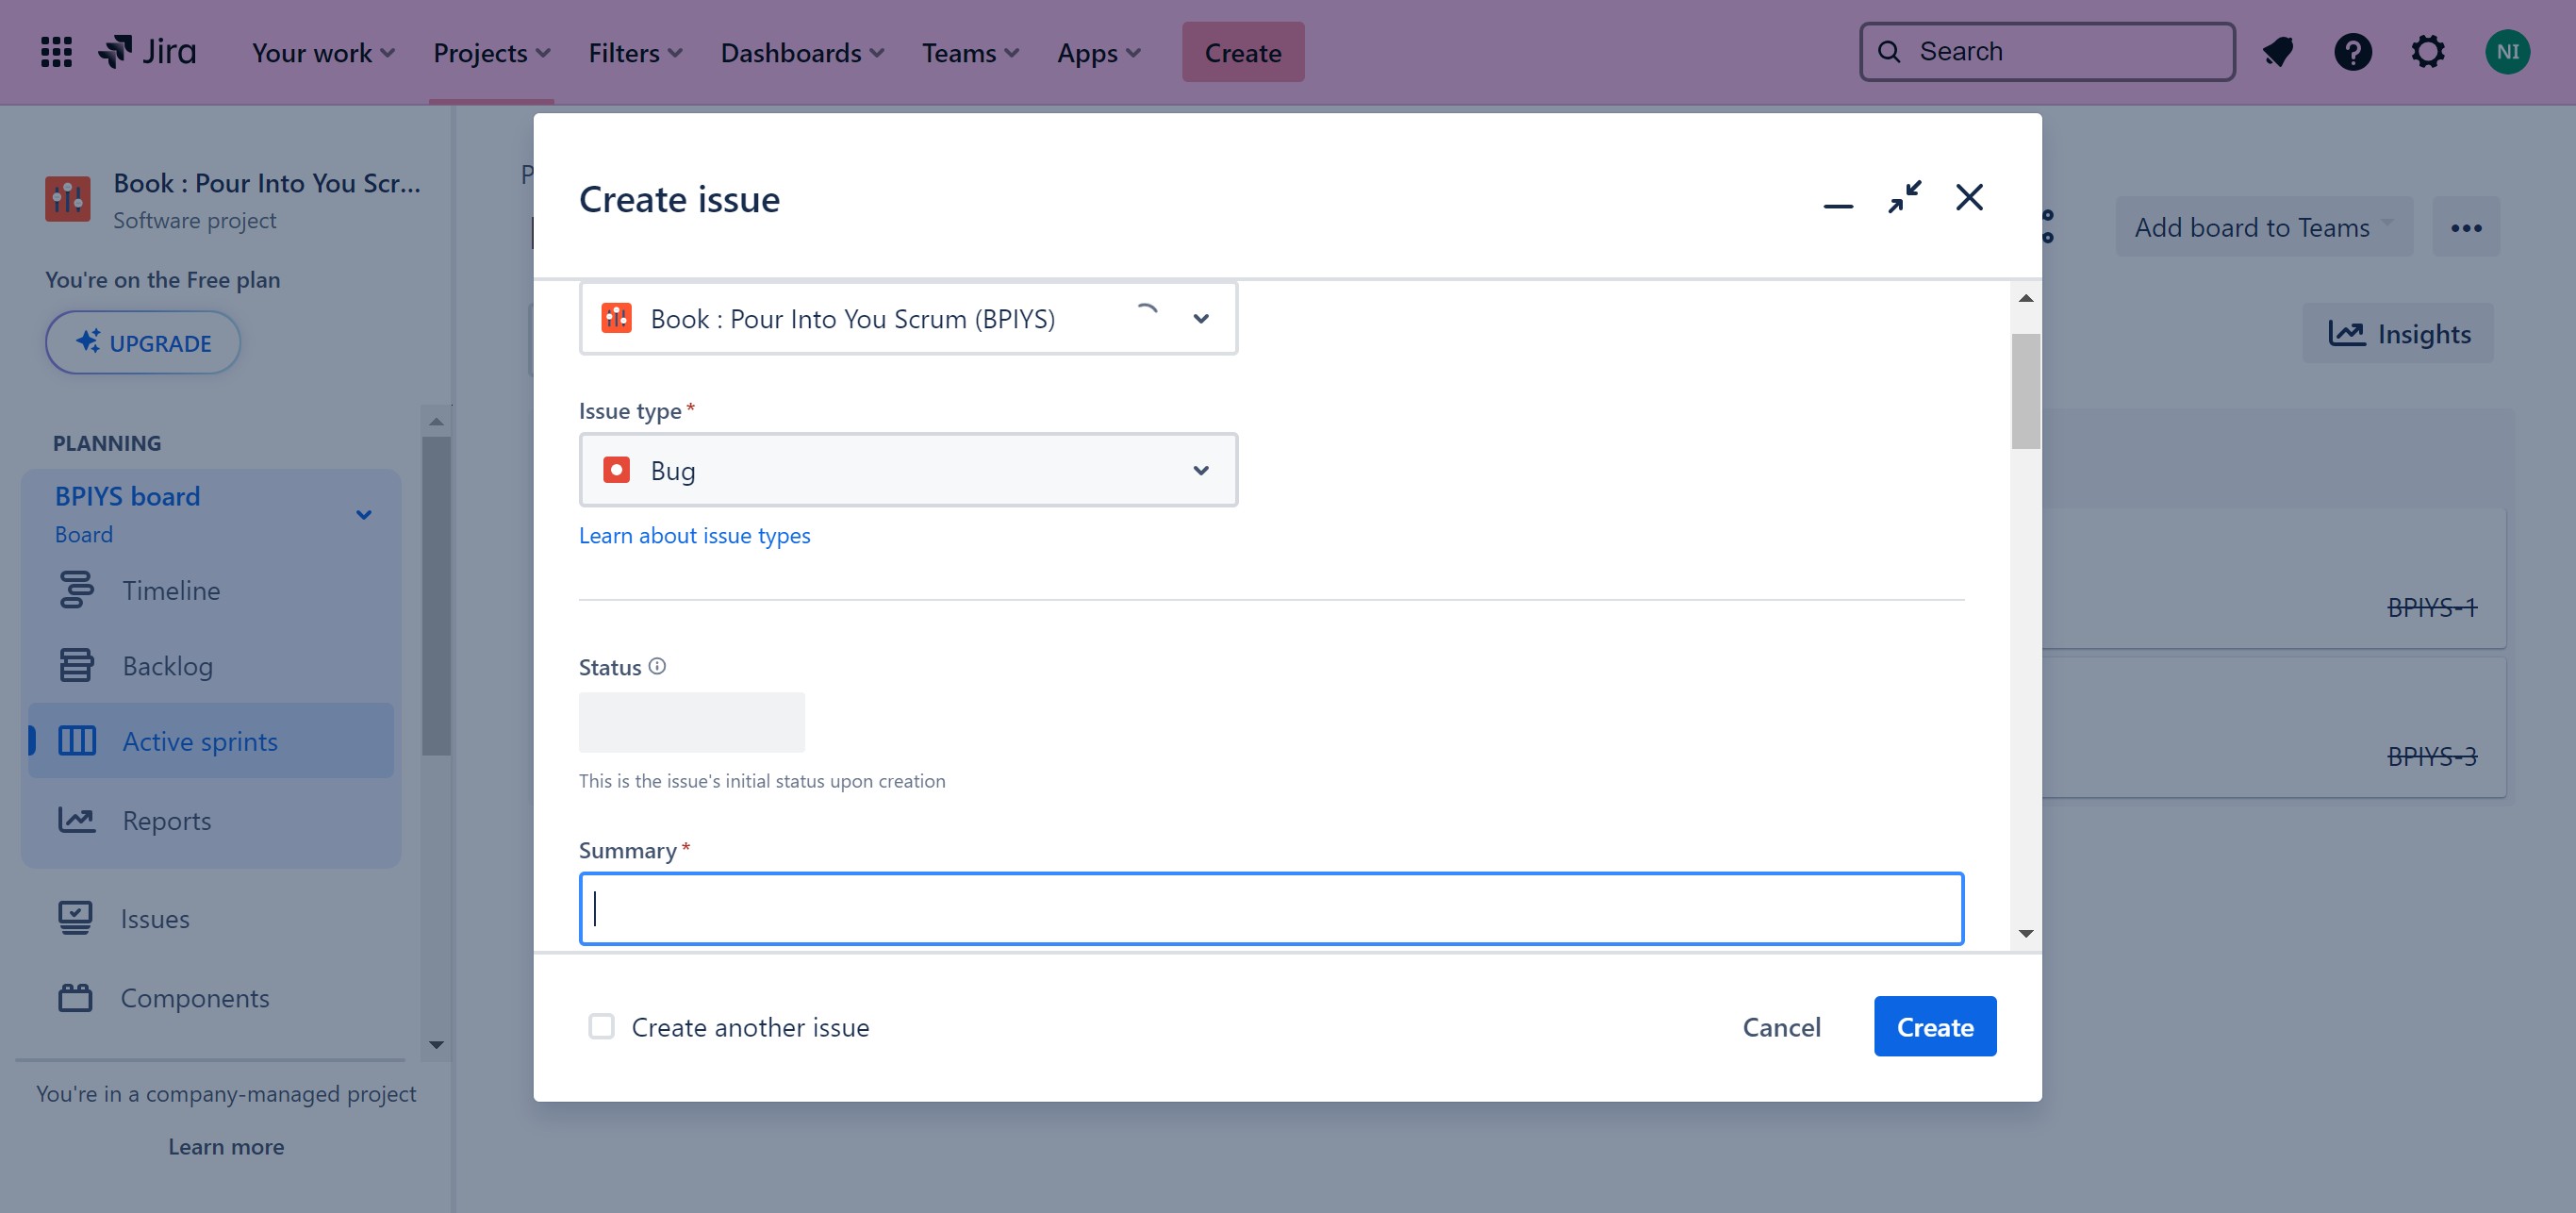Open the settings gear icon

[2428, 52]
